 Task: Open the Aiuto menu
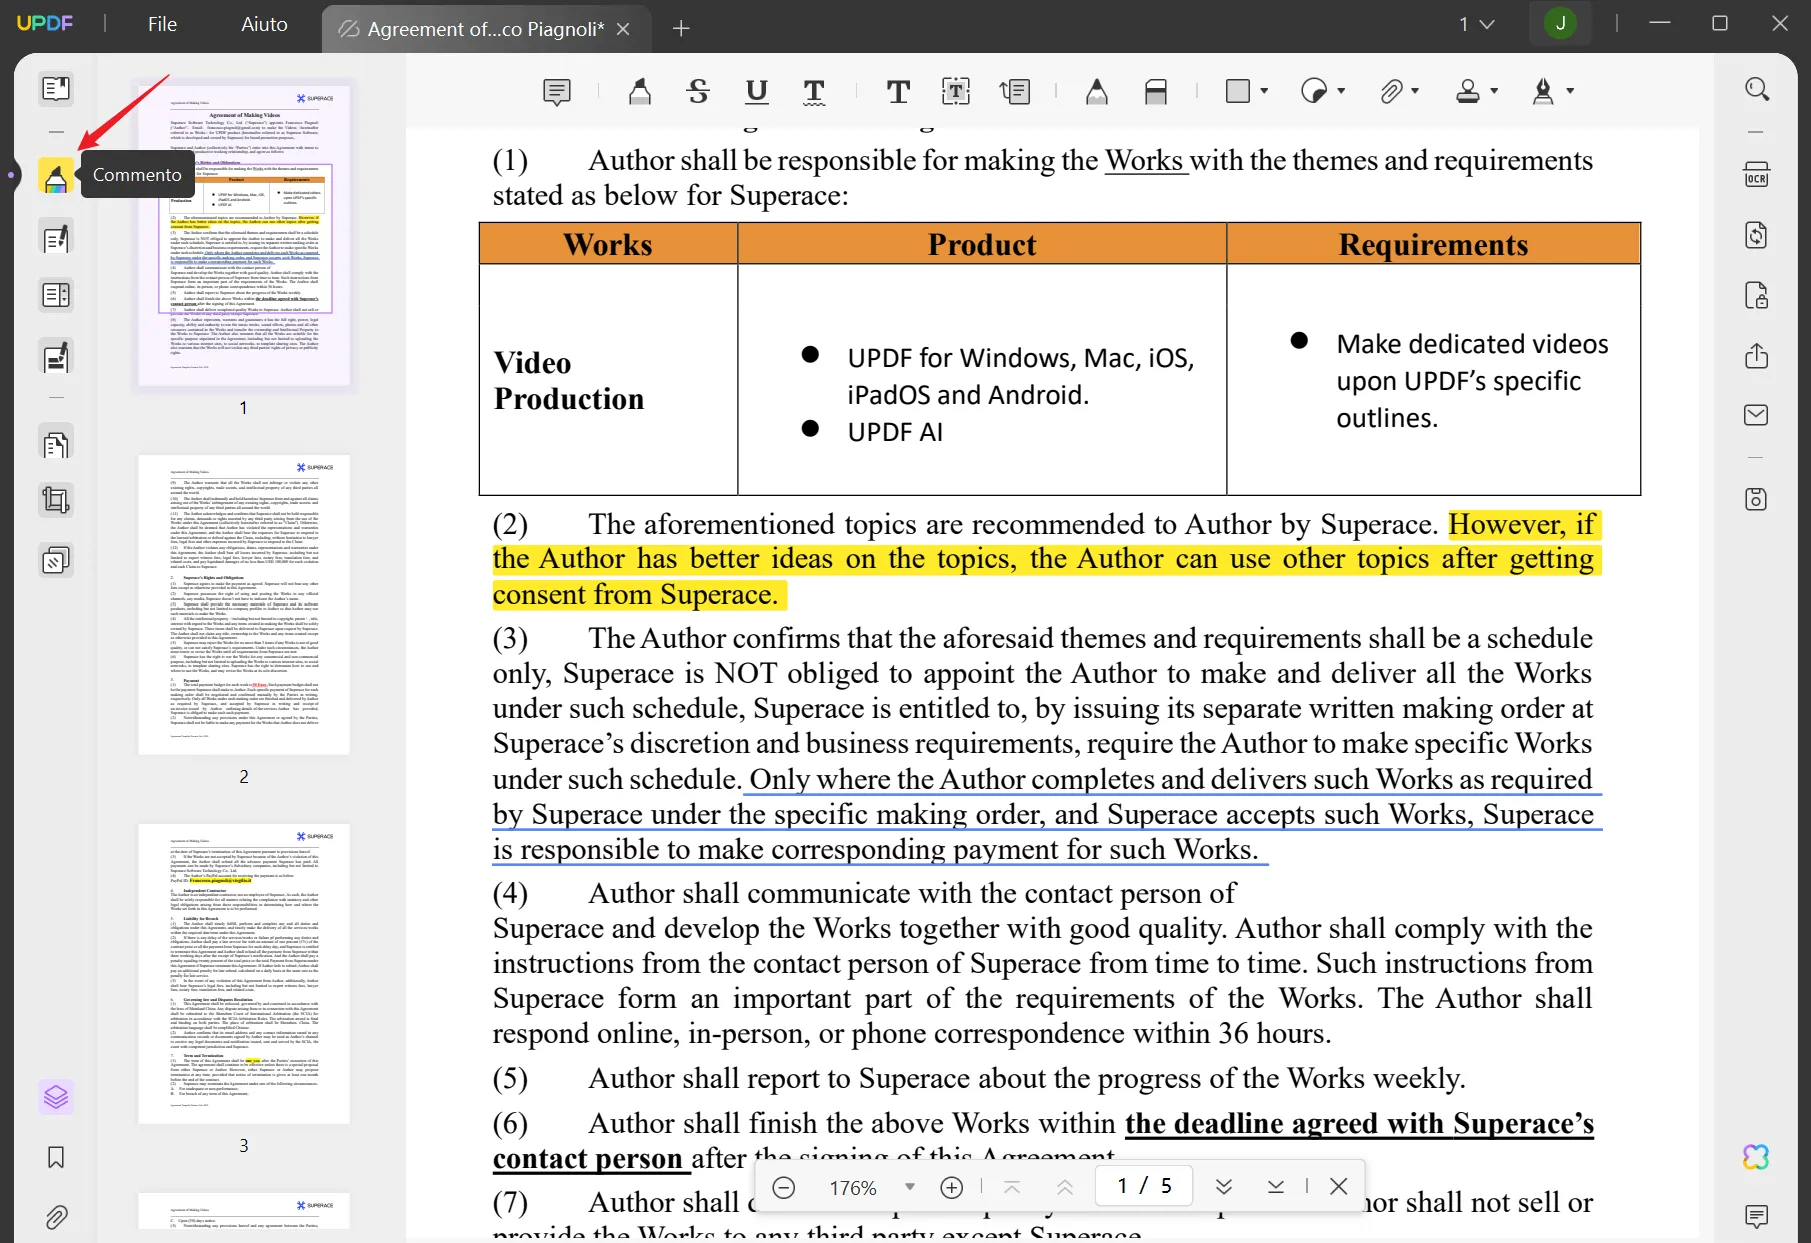[264, 24]
